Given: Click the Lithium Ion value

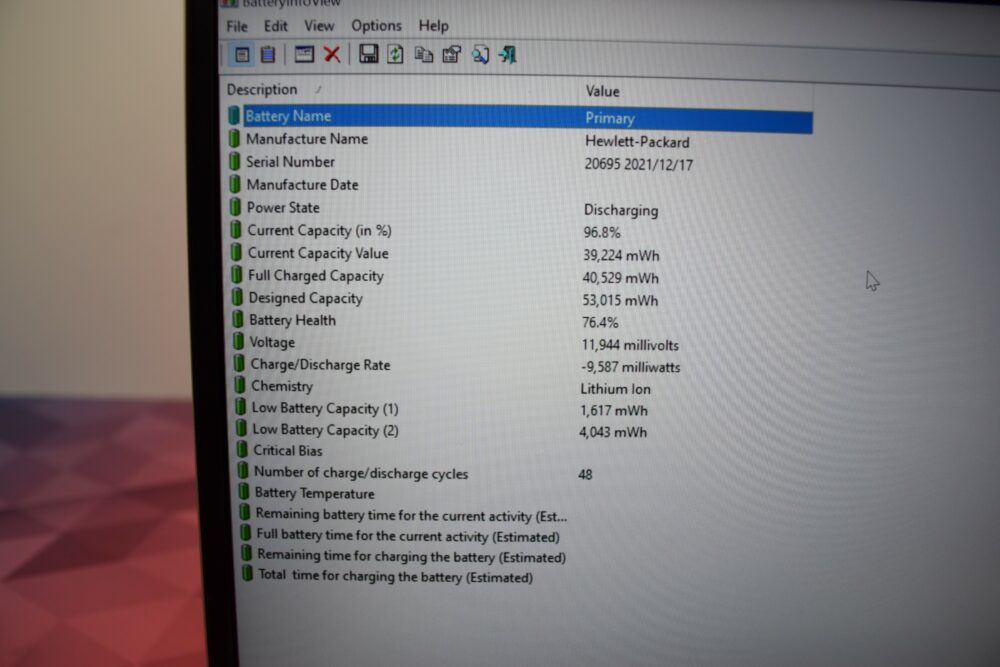Looking at the screenshot, I should [615, 389].
